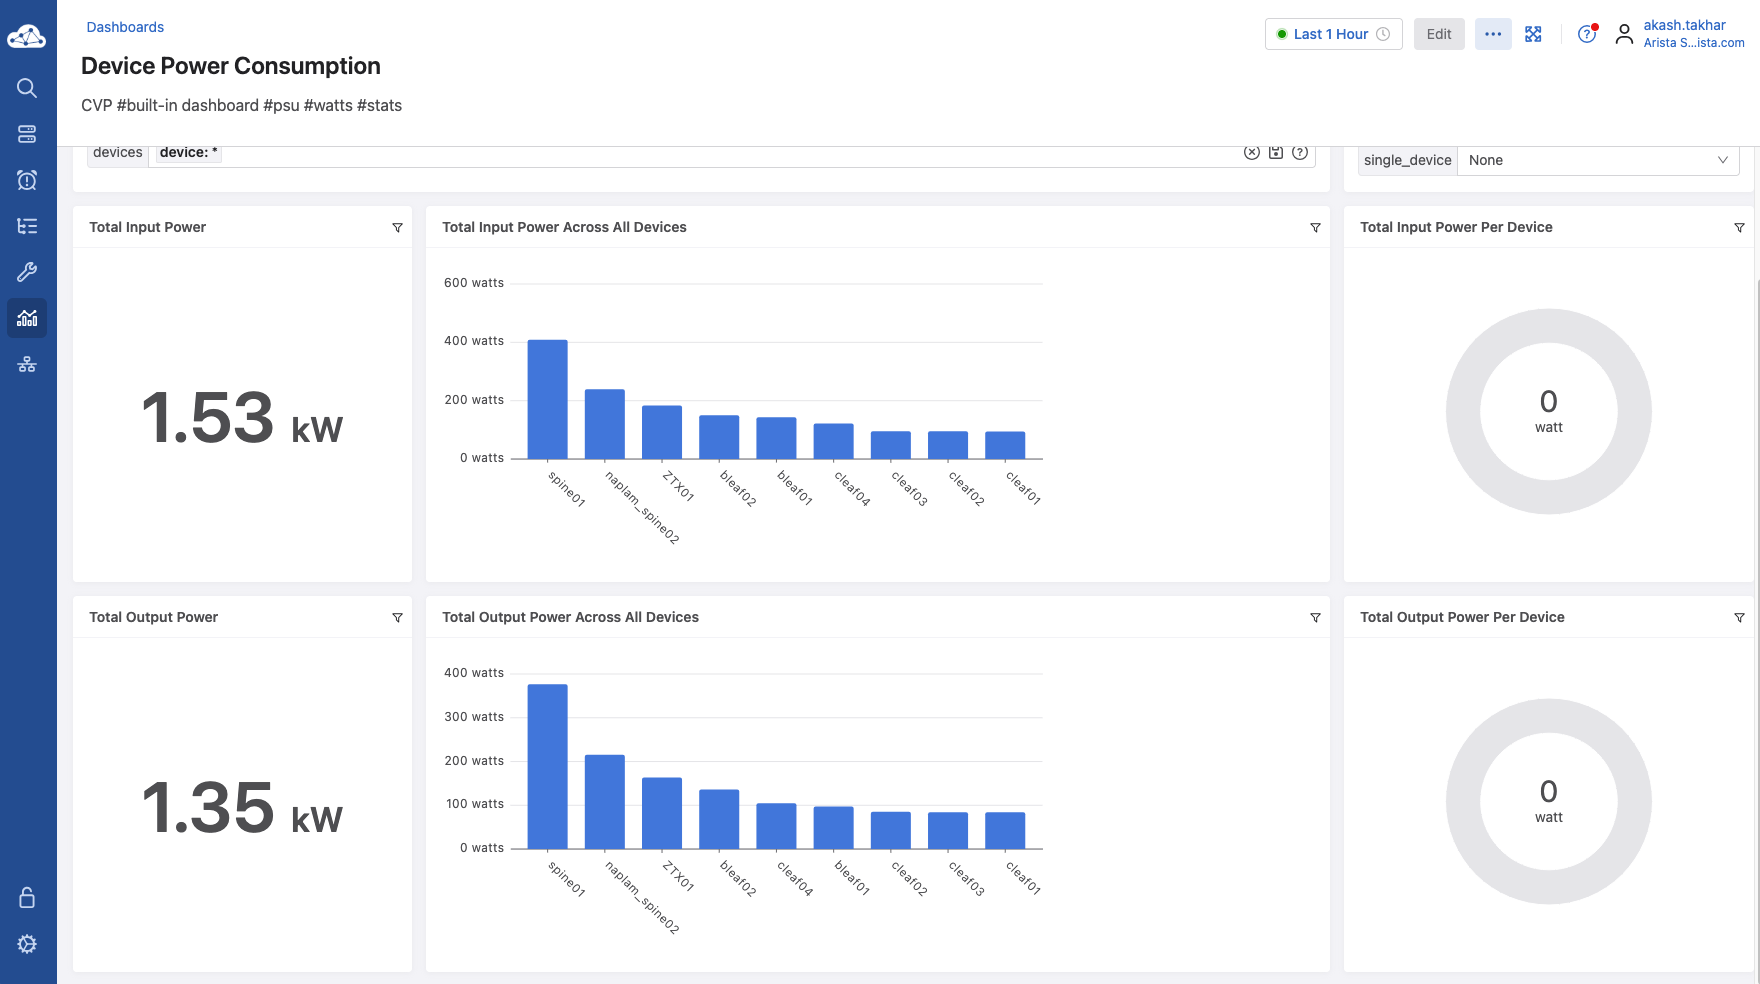Screen dimensions: 1760x984
Task: Open the search icon in sidebar
Action: point(27,88)
